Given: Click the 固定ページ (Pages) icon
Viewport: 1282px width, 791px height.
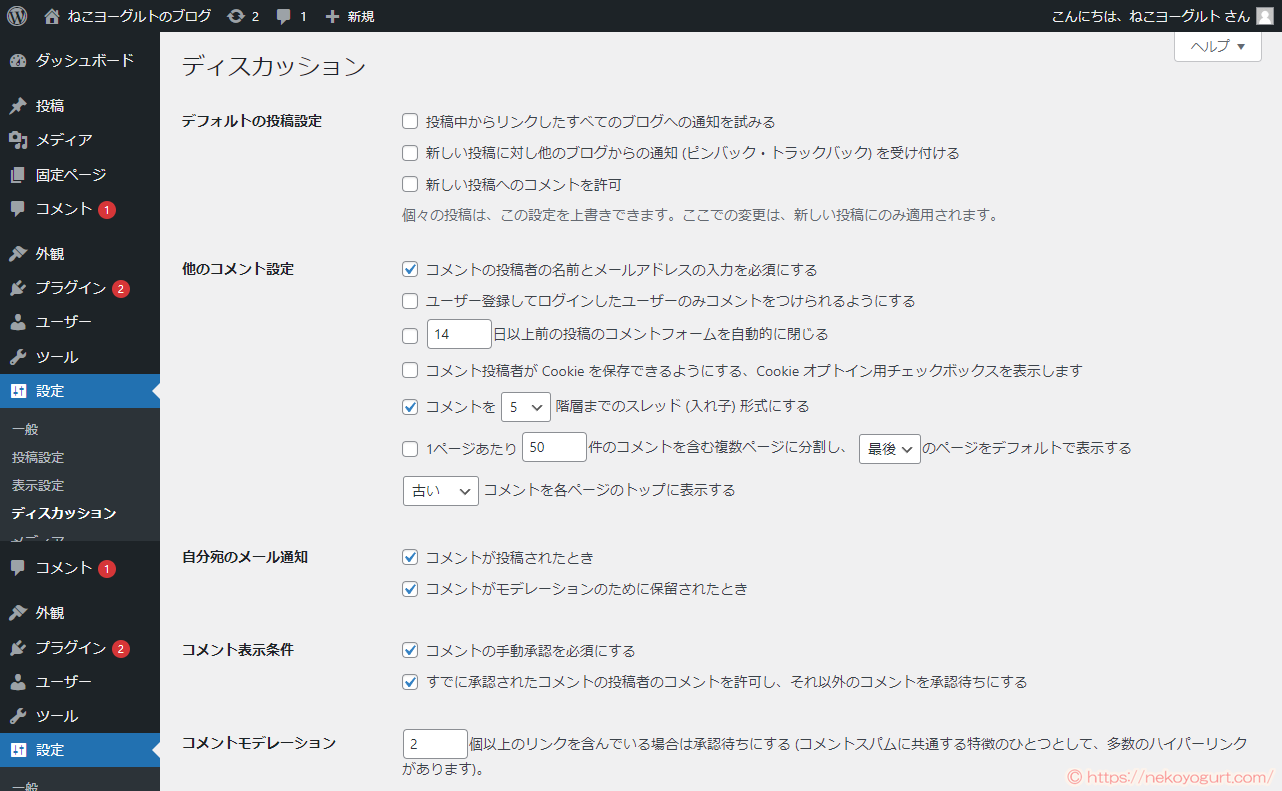Looking at the screenshot, I should pyautogui.click(x=18, y=174).
